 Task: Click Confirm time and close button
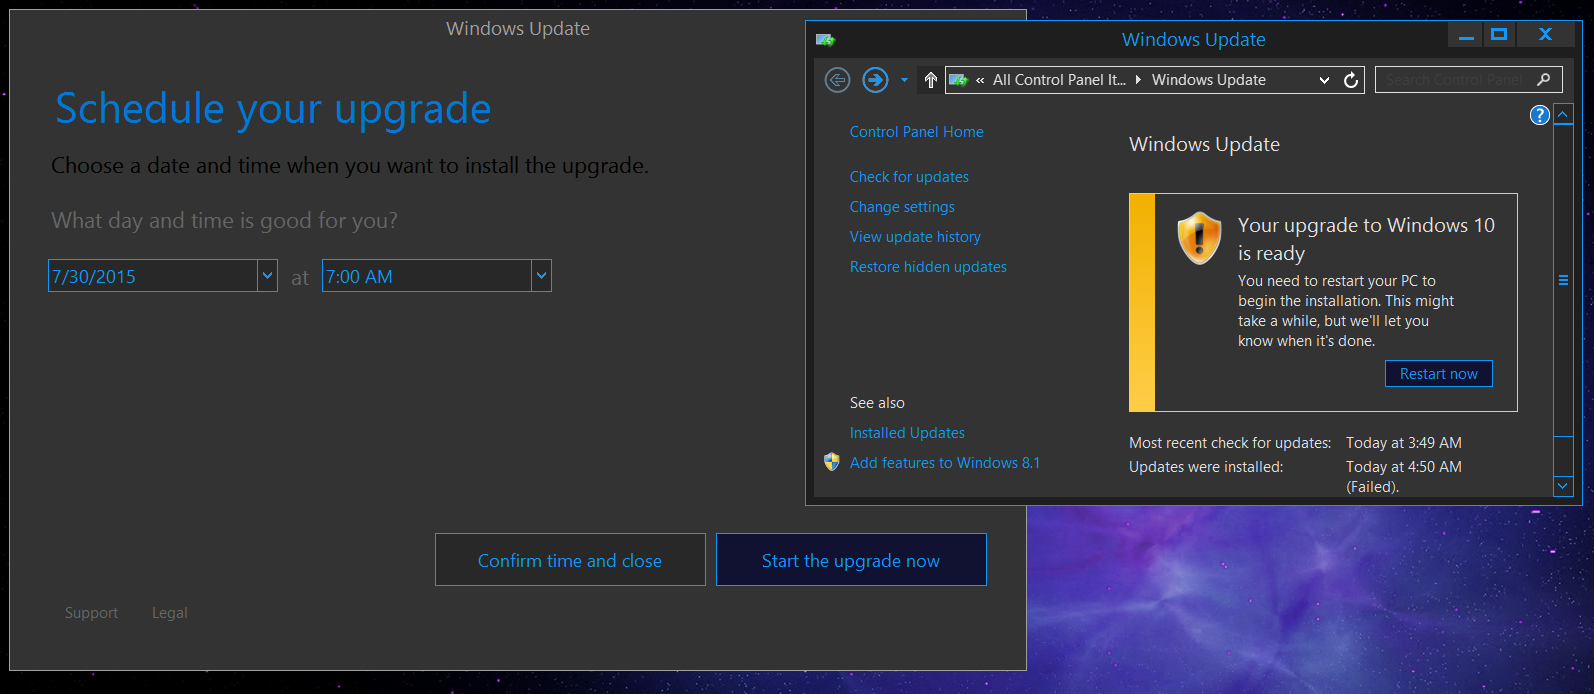570,560
